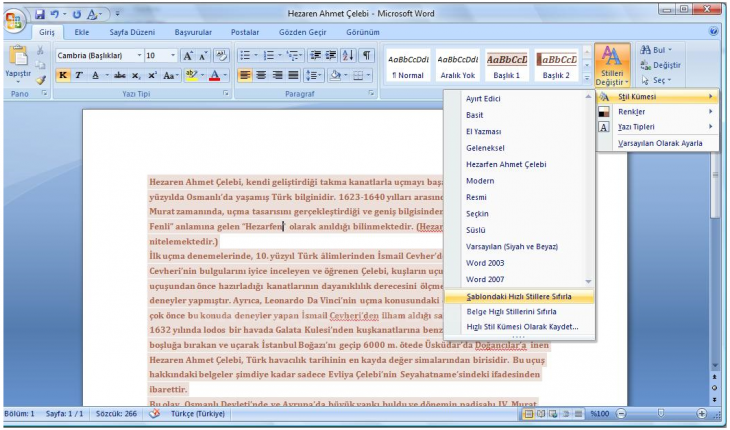Viewport: 730px width, 430px height.
Task: Zoom in with the plus button
Action: [702, 413]
